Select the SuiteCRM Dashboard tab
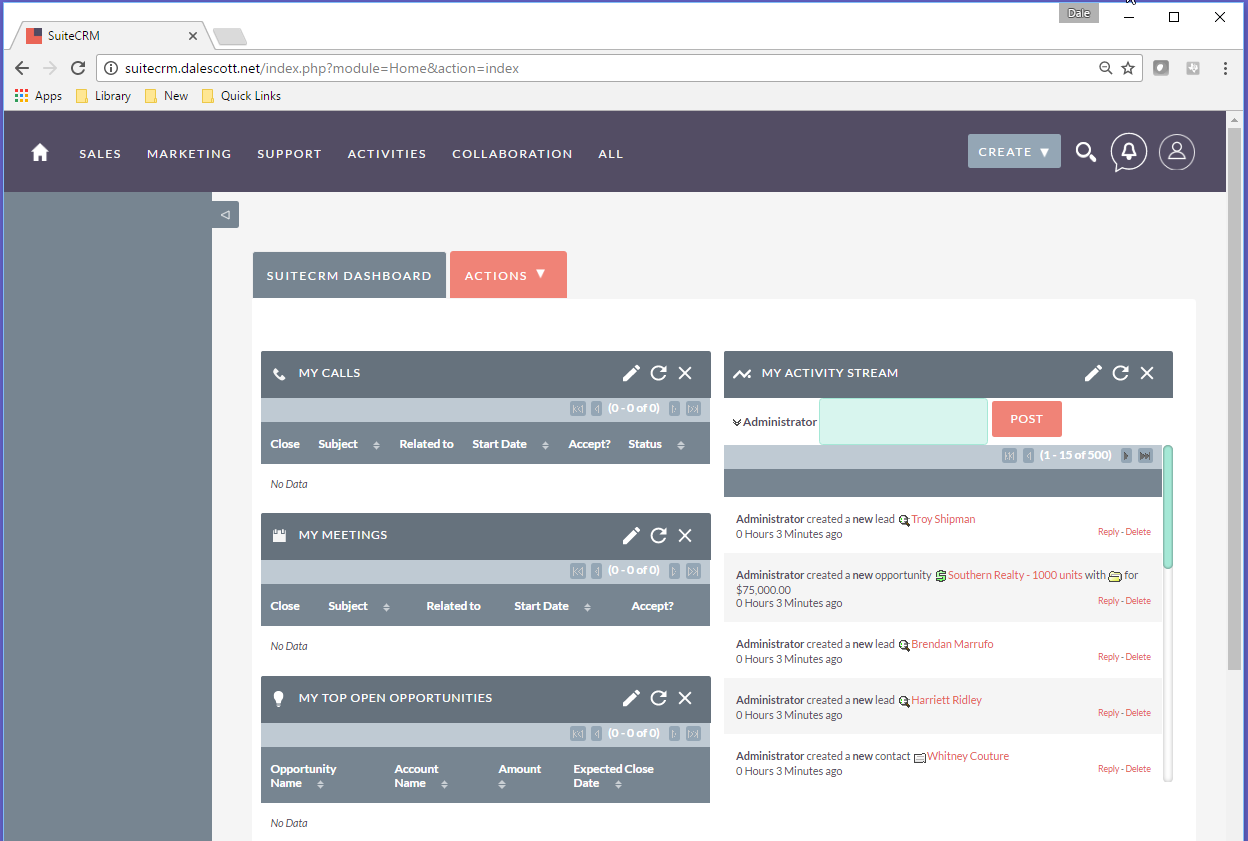Viewport: 1248px width, 841px height. pyautogui.click(x=349, y=275)
